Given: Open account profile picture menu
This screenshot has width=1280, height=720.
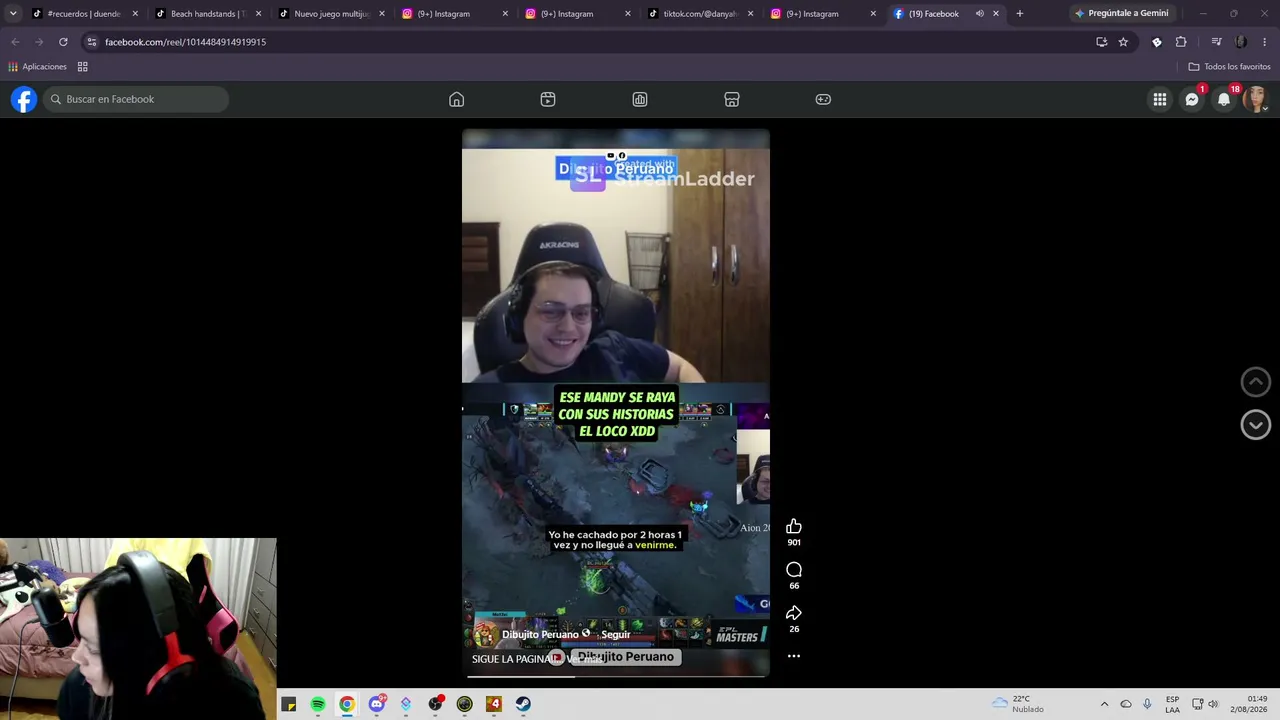Looking at the screenshot, I should [x=1256, y=99].
